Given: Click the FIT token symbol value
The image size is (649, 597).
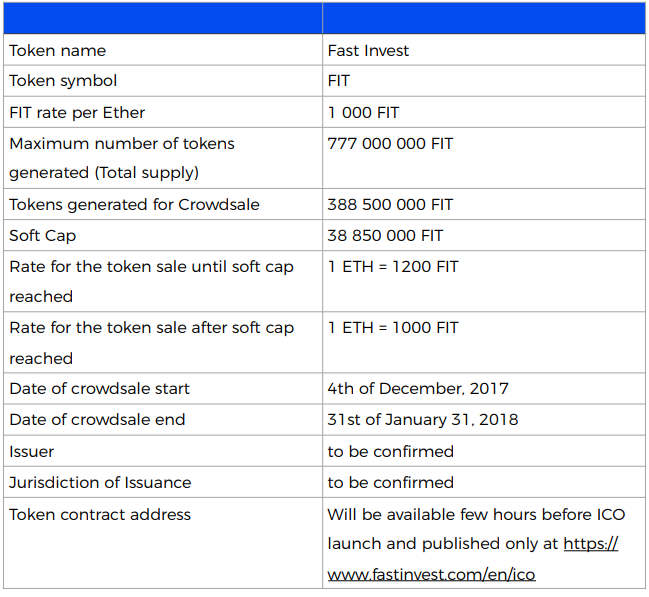Looking at the screenshot, I should click(x=339, y=81).
